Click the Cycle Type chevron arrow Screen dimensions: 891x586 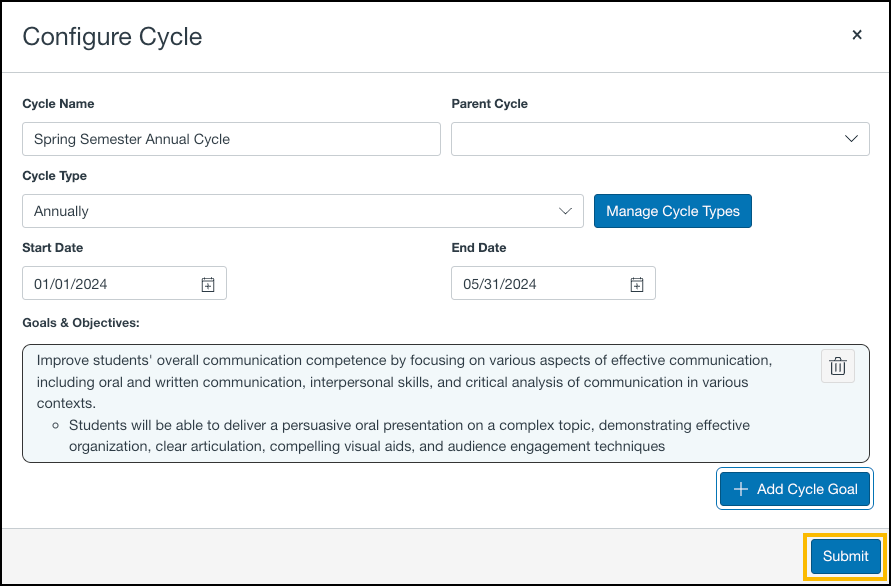[566, 211]
